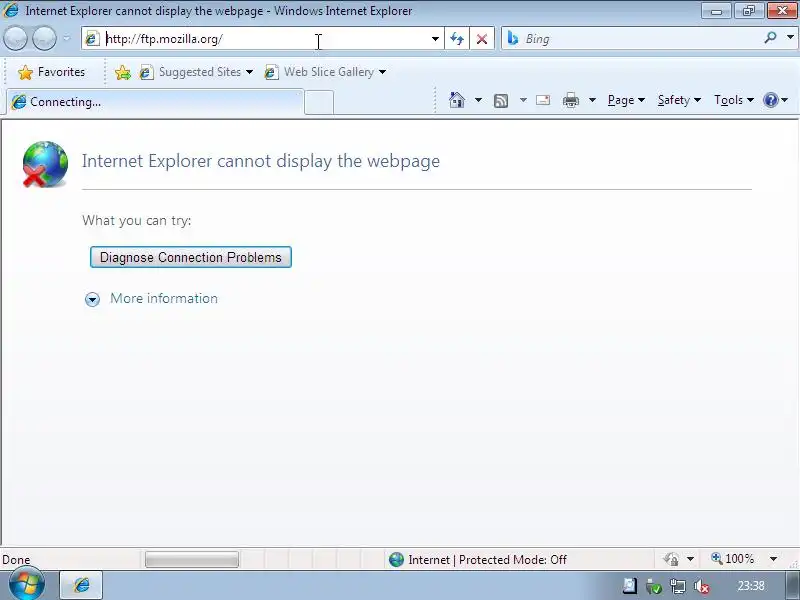Click Internet Protected Mode status zone
This screenshot has height=600, width=800.
pyautogui.click(x=478, y=559)
